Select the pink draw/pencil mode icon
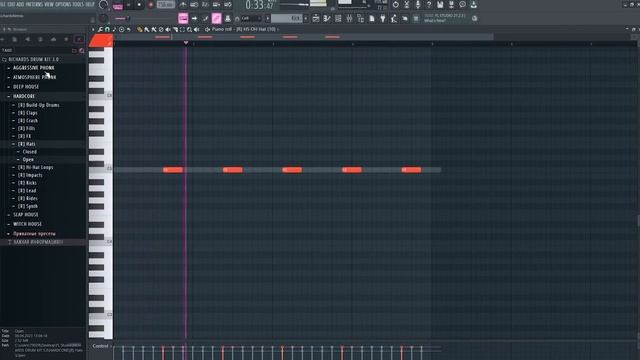The width and height of the screenshot is (640, 360). click(216, 18)
